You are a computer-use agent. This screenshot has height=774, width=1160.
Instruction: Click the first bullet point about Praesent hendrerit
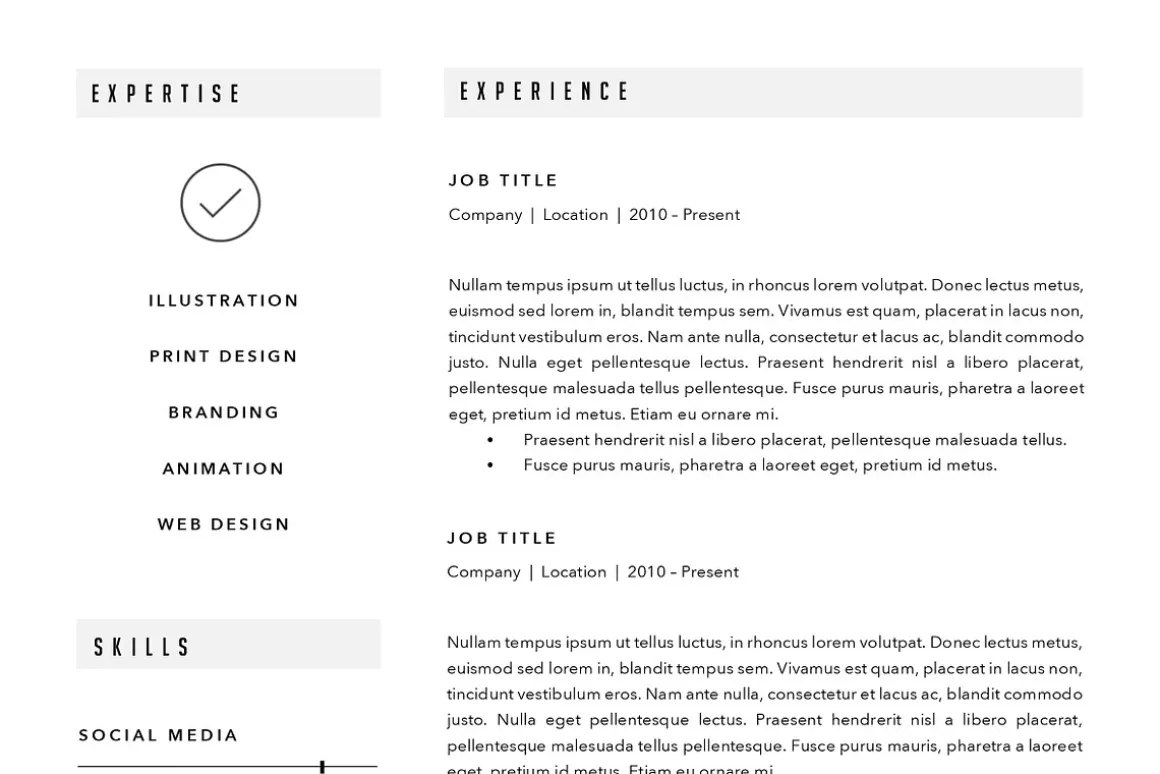click(x=795, y=440)
